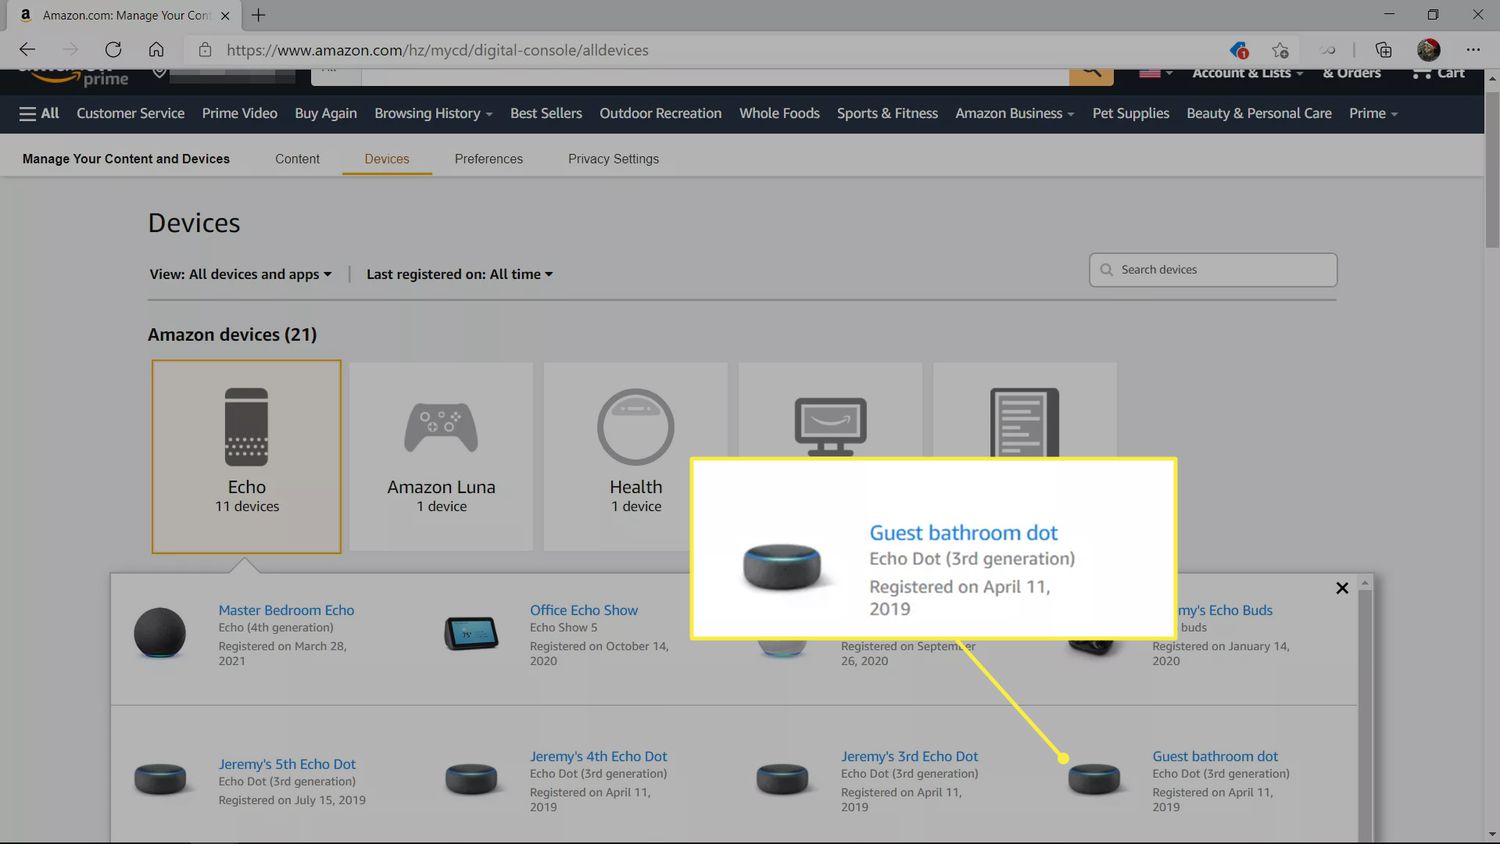1500x844 pixels.
Task: Select the Amazon Luna category tile
Action: pos(441,456)
